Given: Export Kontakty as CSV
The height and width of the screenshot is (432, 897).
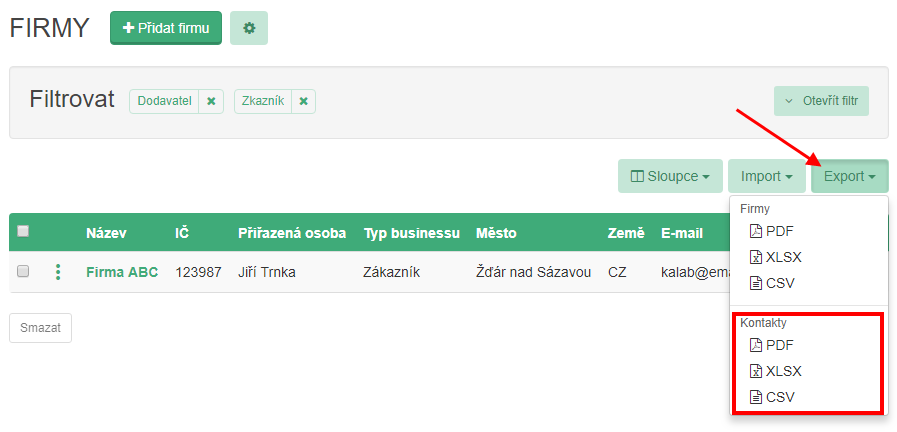Looking at the screenshot, I should point(772,397).
